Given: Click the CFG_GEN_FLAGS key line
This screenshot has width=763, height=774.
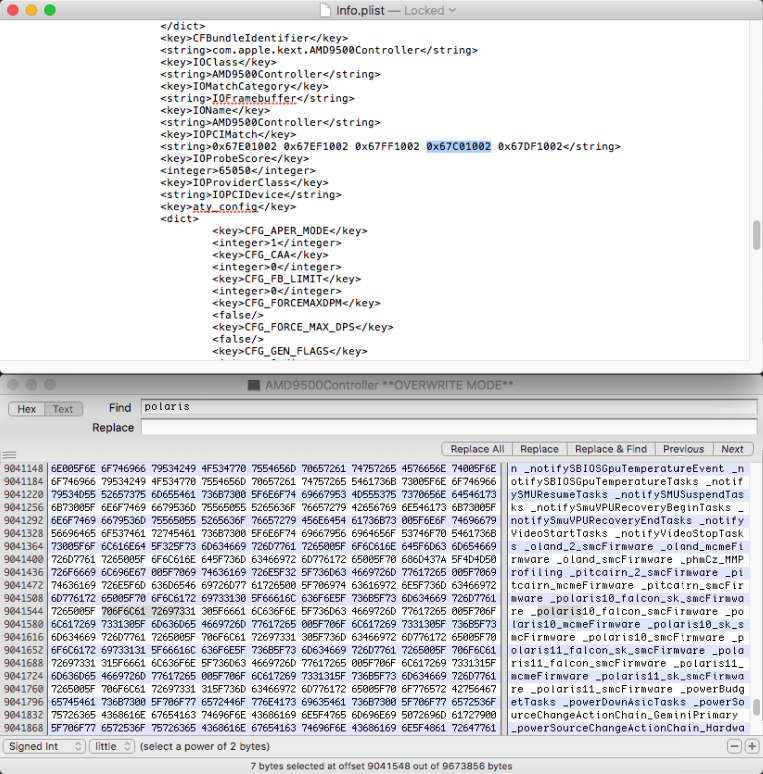Looking at the screenshot, I should point(290,351).
